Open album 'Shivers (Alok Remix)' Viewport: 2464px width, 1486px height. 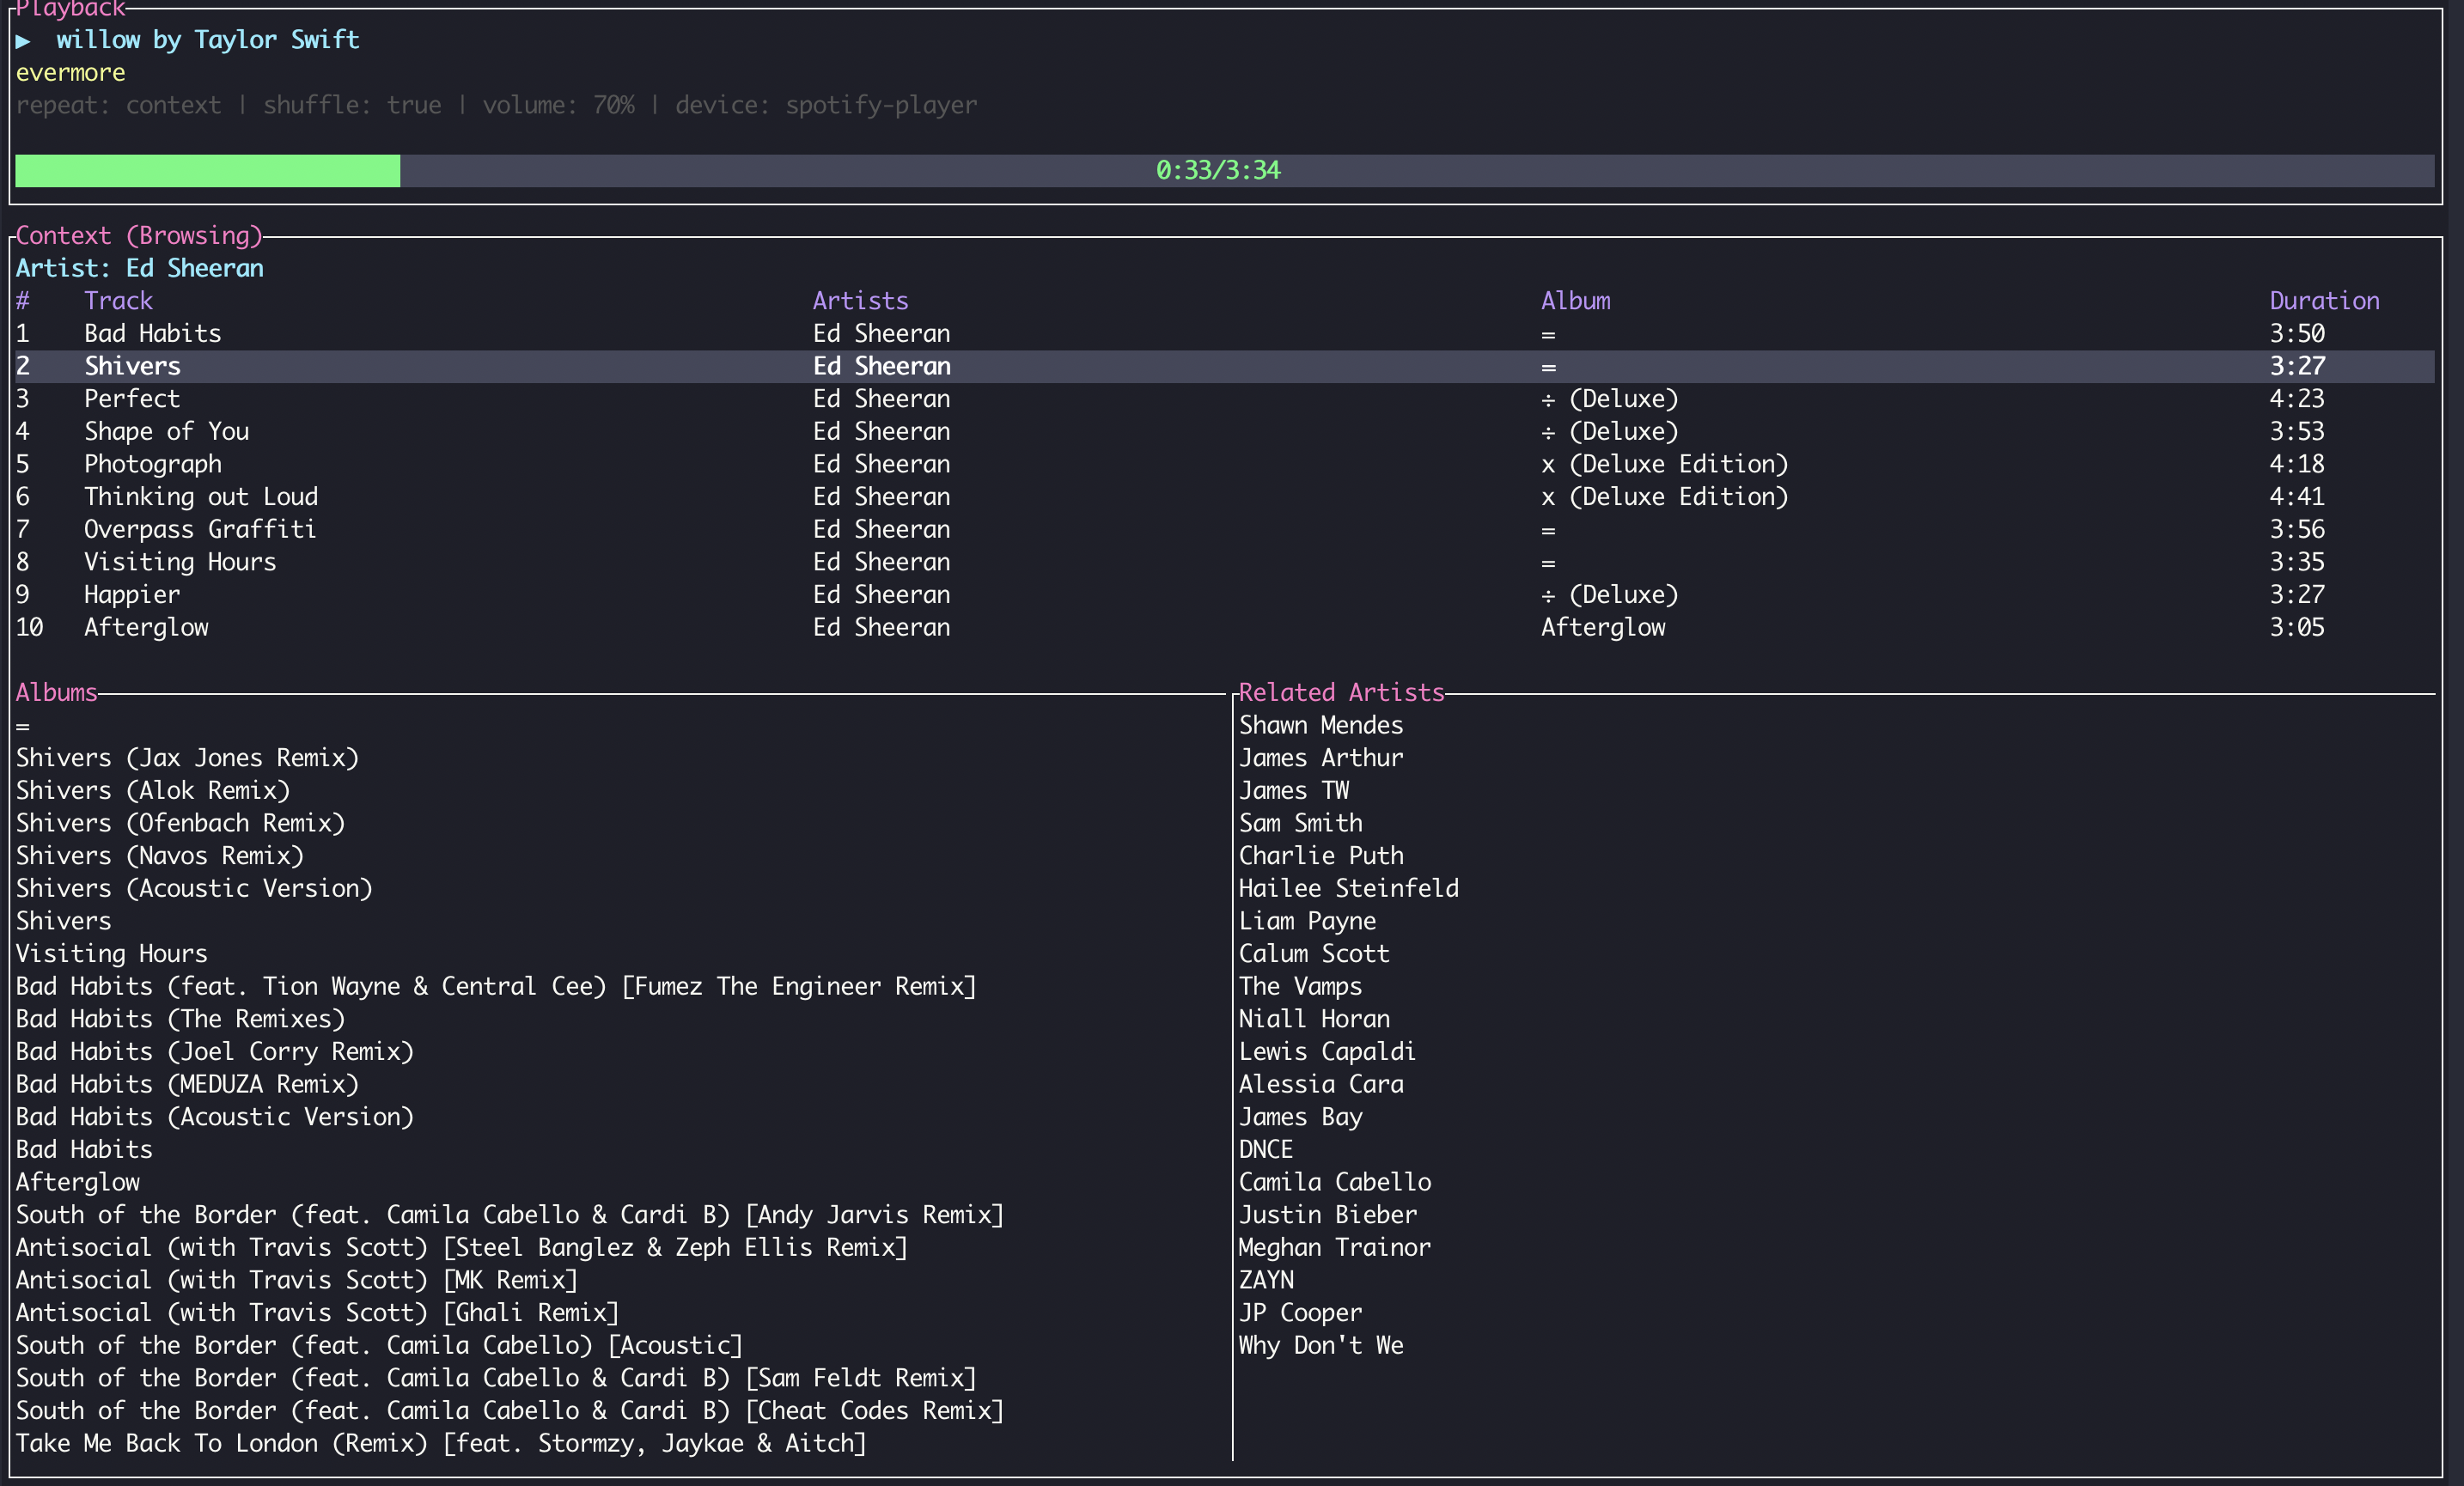tap(153, 791)
